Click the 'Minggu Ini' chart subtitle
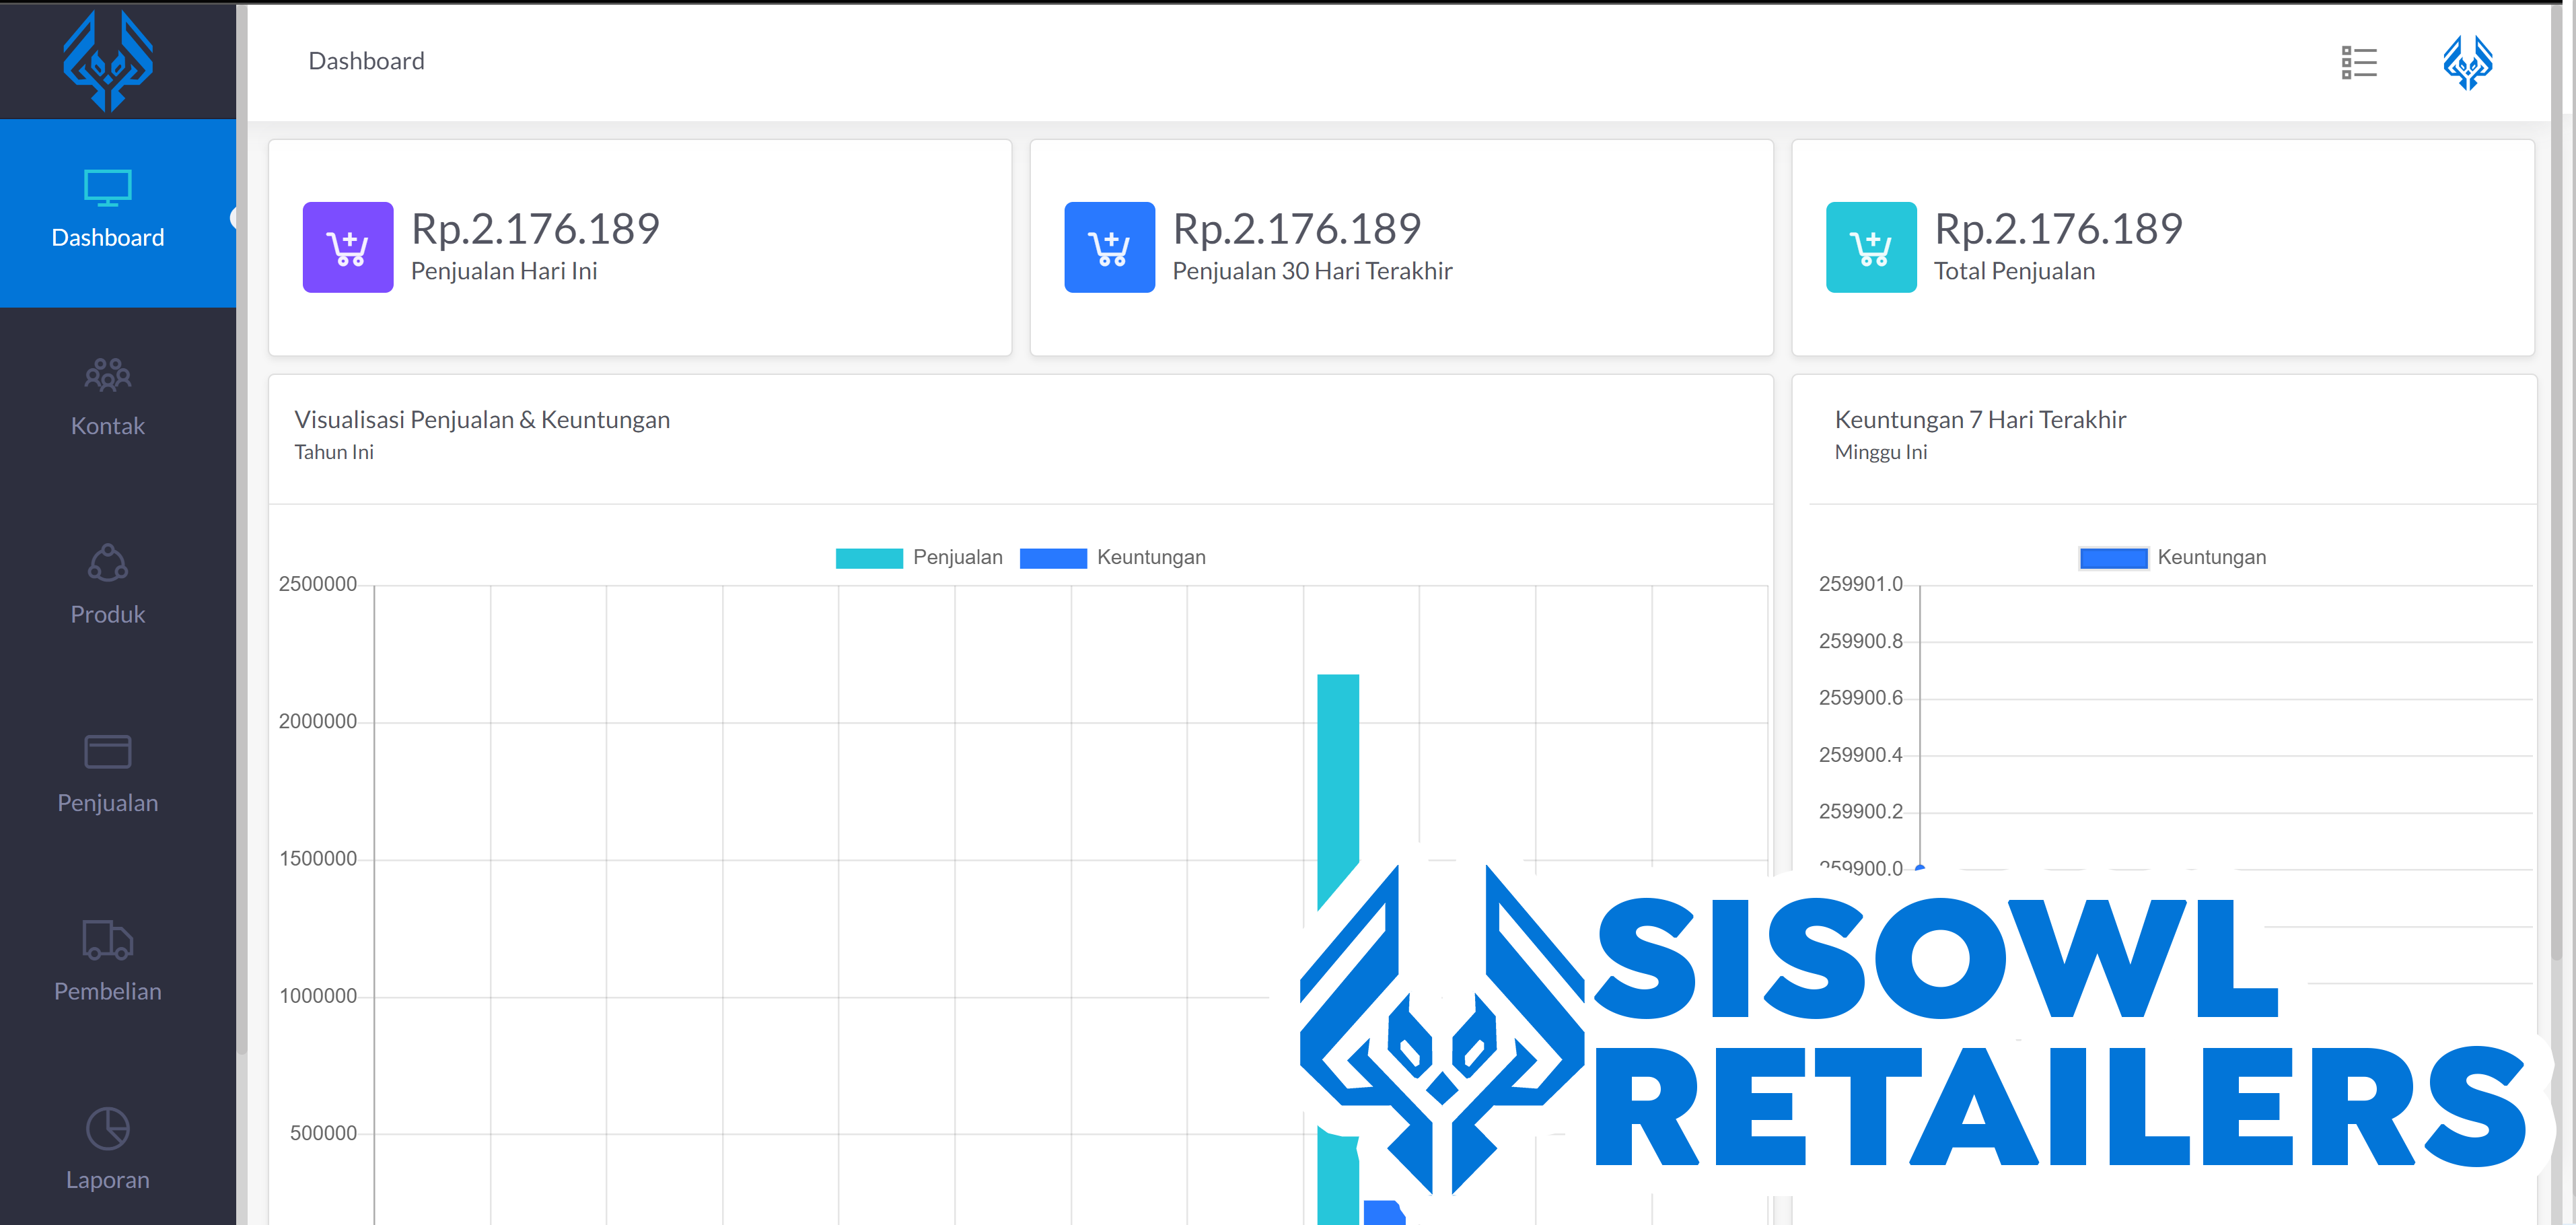The width and height of the screenshot is (2576, 1225). coord(1881,452)
